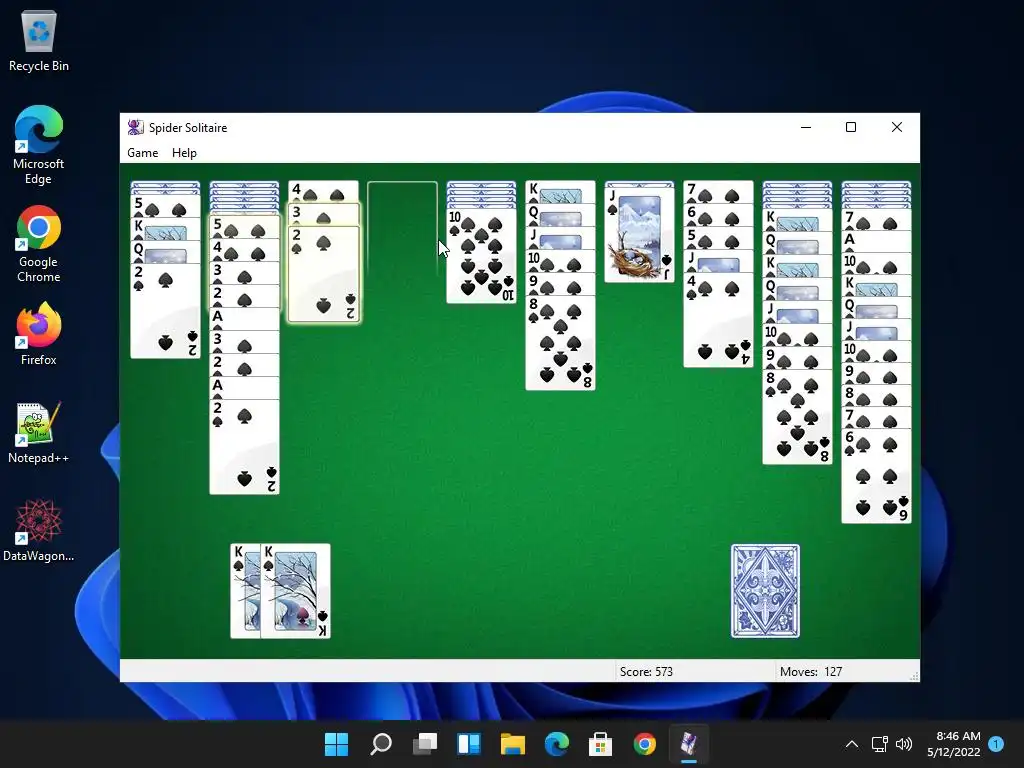Open the Windows Start menu
The width and height of the screenshot is (1024, 768).
pyautogui.click(x=337, y=744)
